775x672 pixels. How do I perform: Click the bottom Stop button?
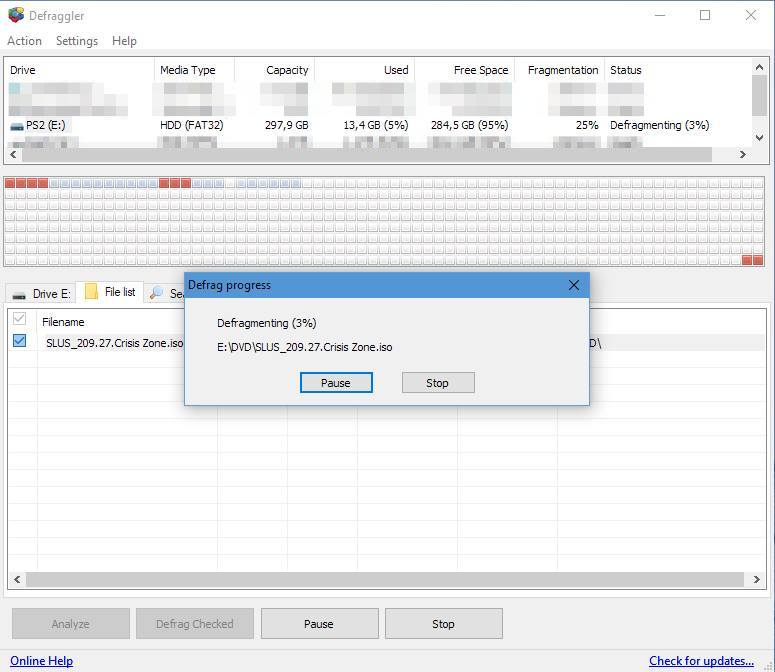click(x=443, y=624)
